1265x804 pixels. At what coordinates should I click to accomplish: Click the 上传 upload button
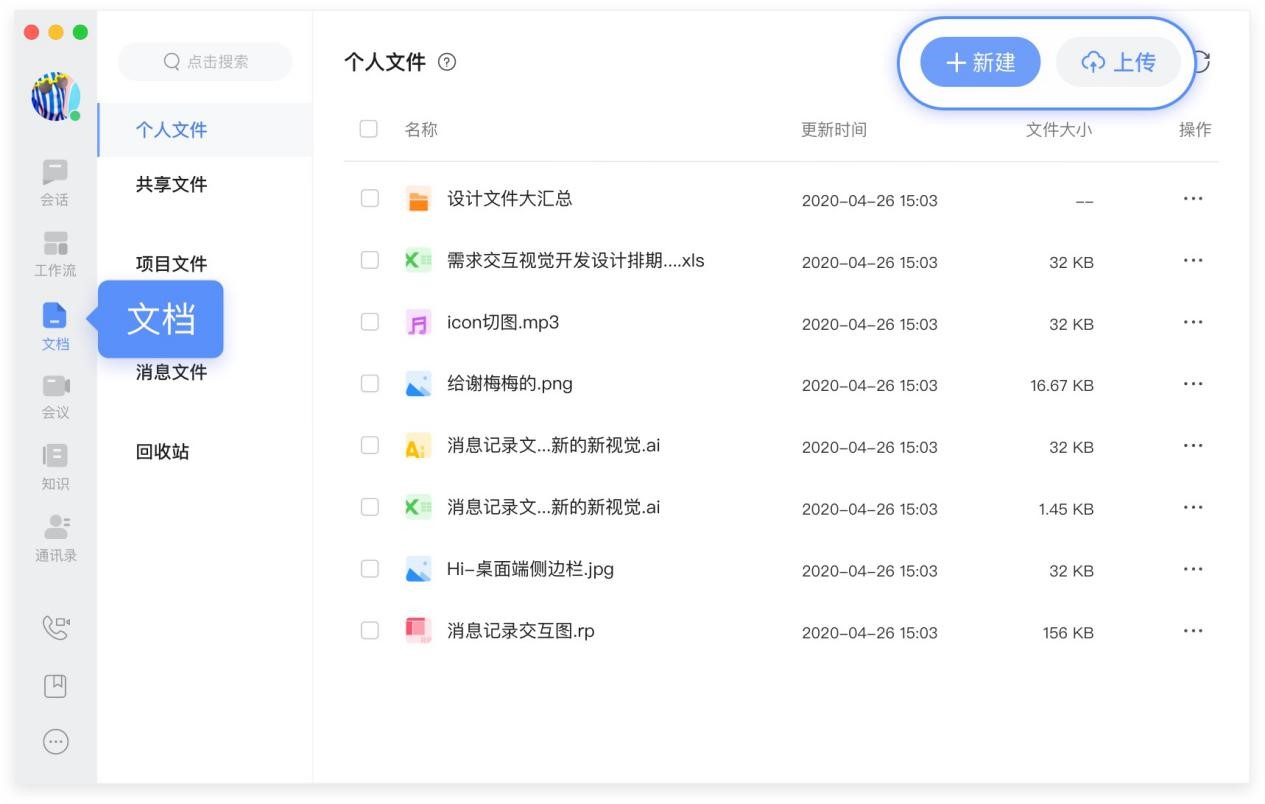[1118, 62]
